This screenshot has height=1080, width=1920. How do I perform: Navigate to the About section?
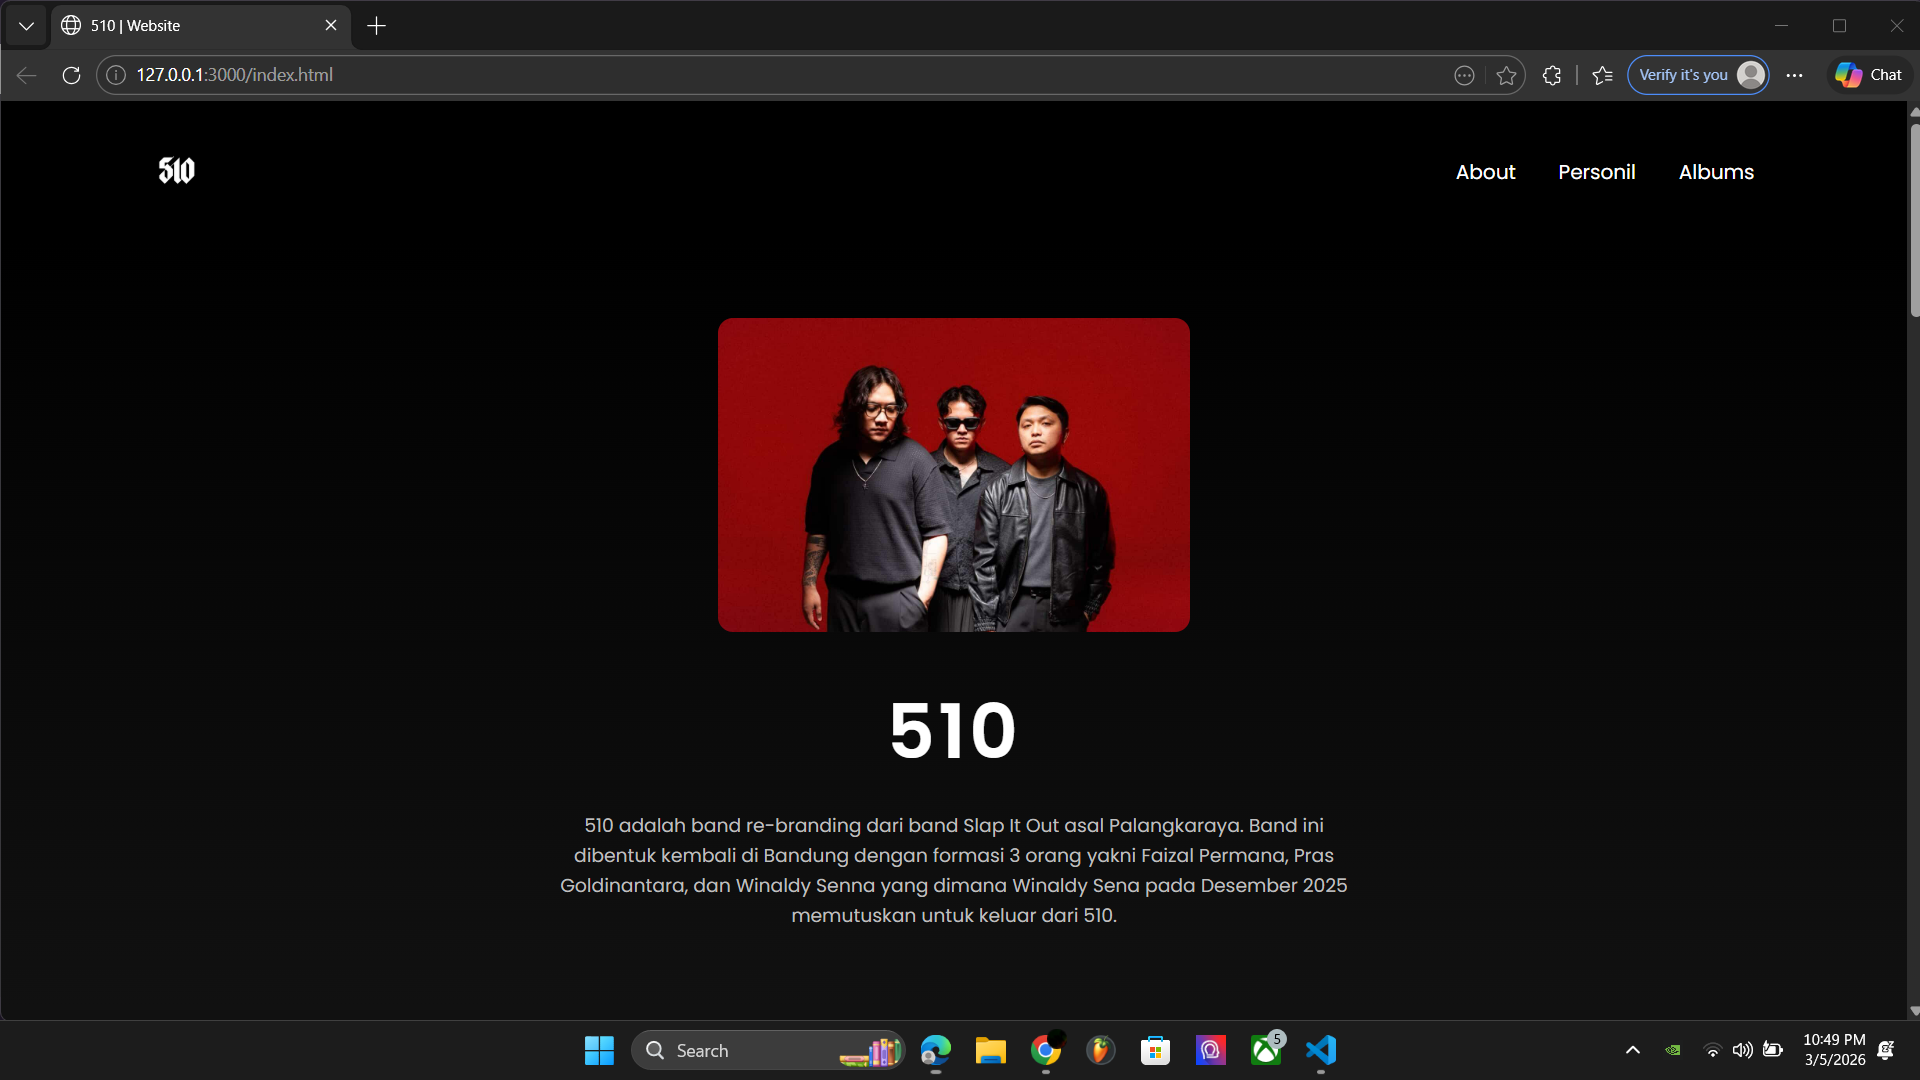[1485, 172]
